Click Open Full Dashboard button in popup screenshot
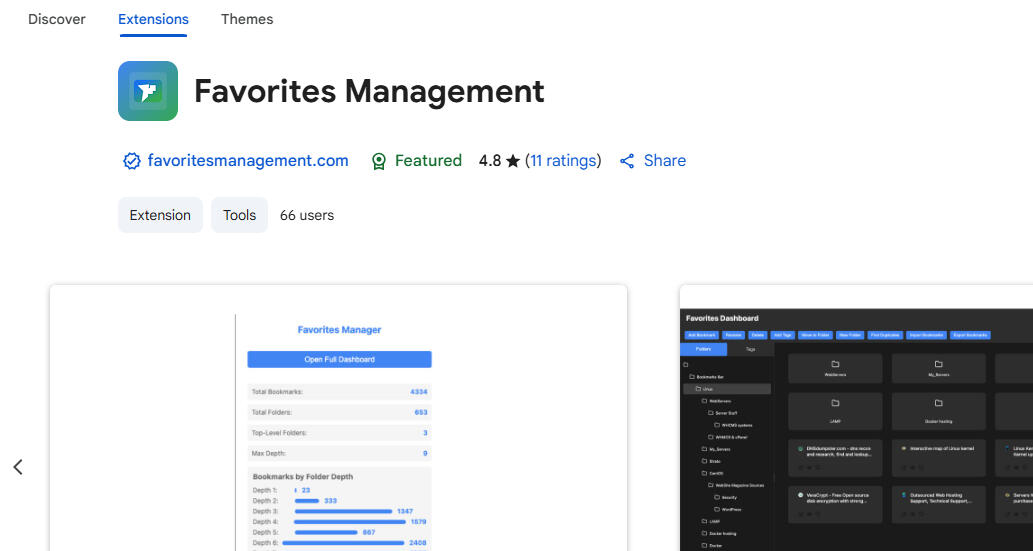 tap(339, 359)
